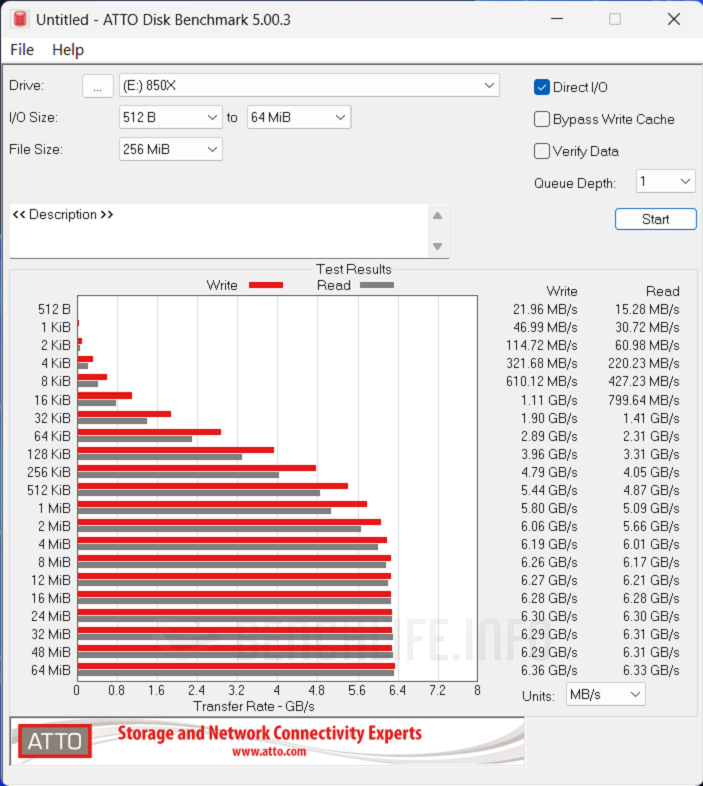
Task: Click the drive browse '...' button
Action: pyautogui.click(x=98, y=86)
